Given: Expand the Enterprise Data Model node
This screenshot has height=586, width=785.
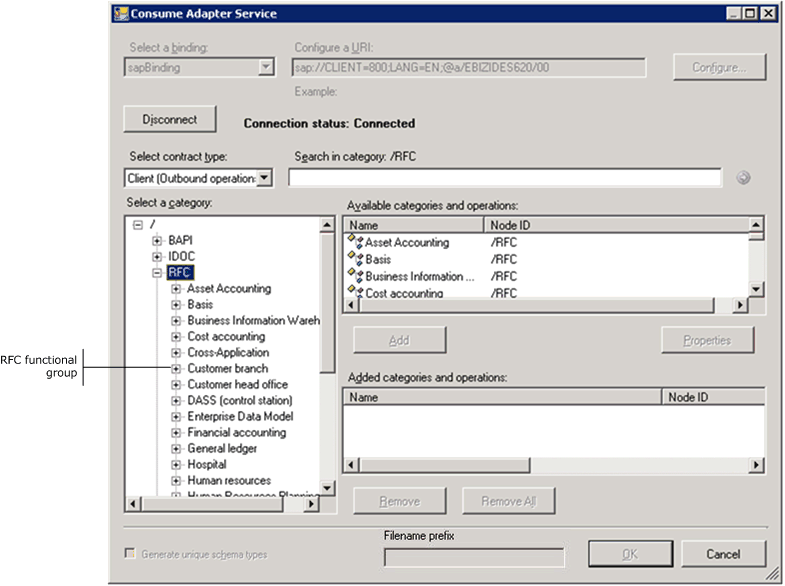Looking at the screenshot, I should [x=176, y=417].
